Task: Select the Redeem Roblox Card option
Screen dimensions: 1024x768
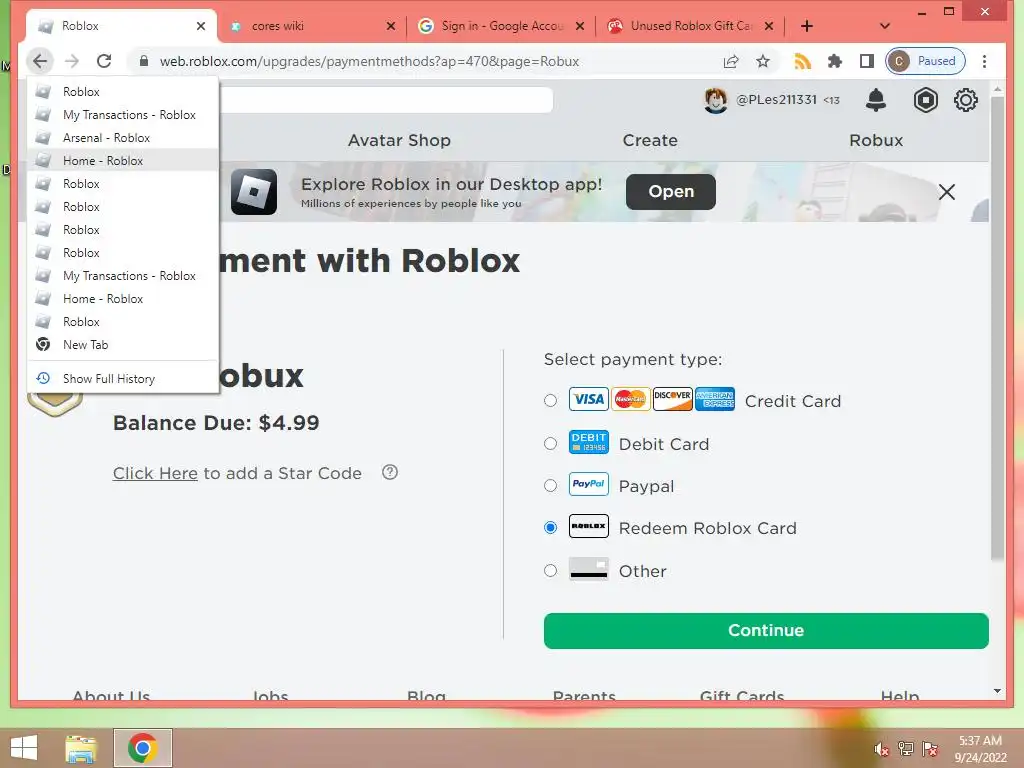Action: [x=551, y=527]
